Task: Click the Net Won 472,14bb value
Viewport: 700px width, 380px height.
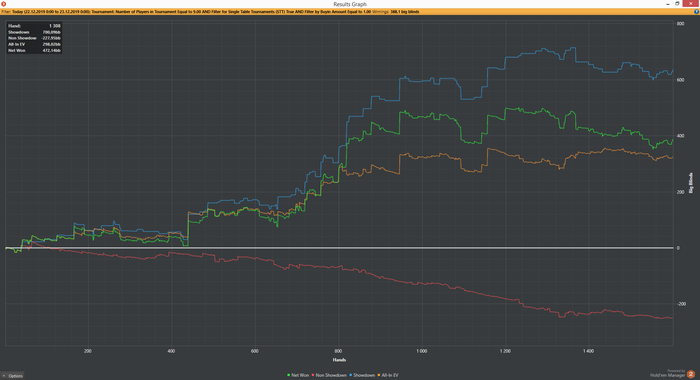Action: pos(51,50)
